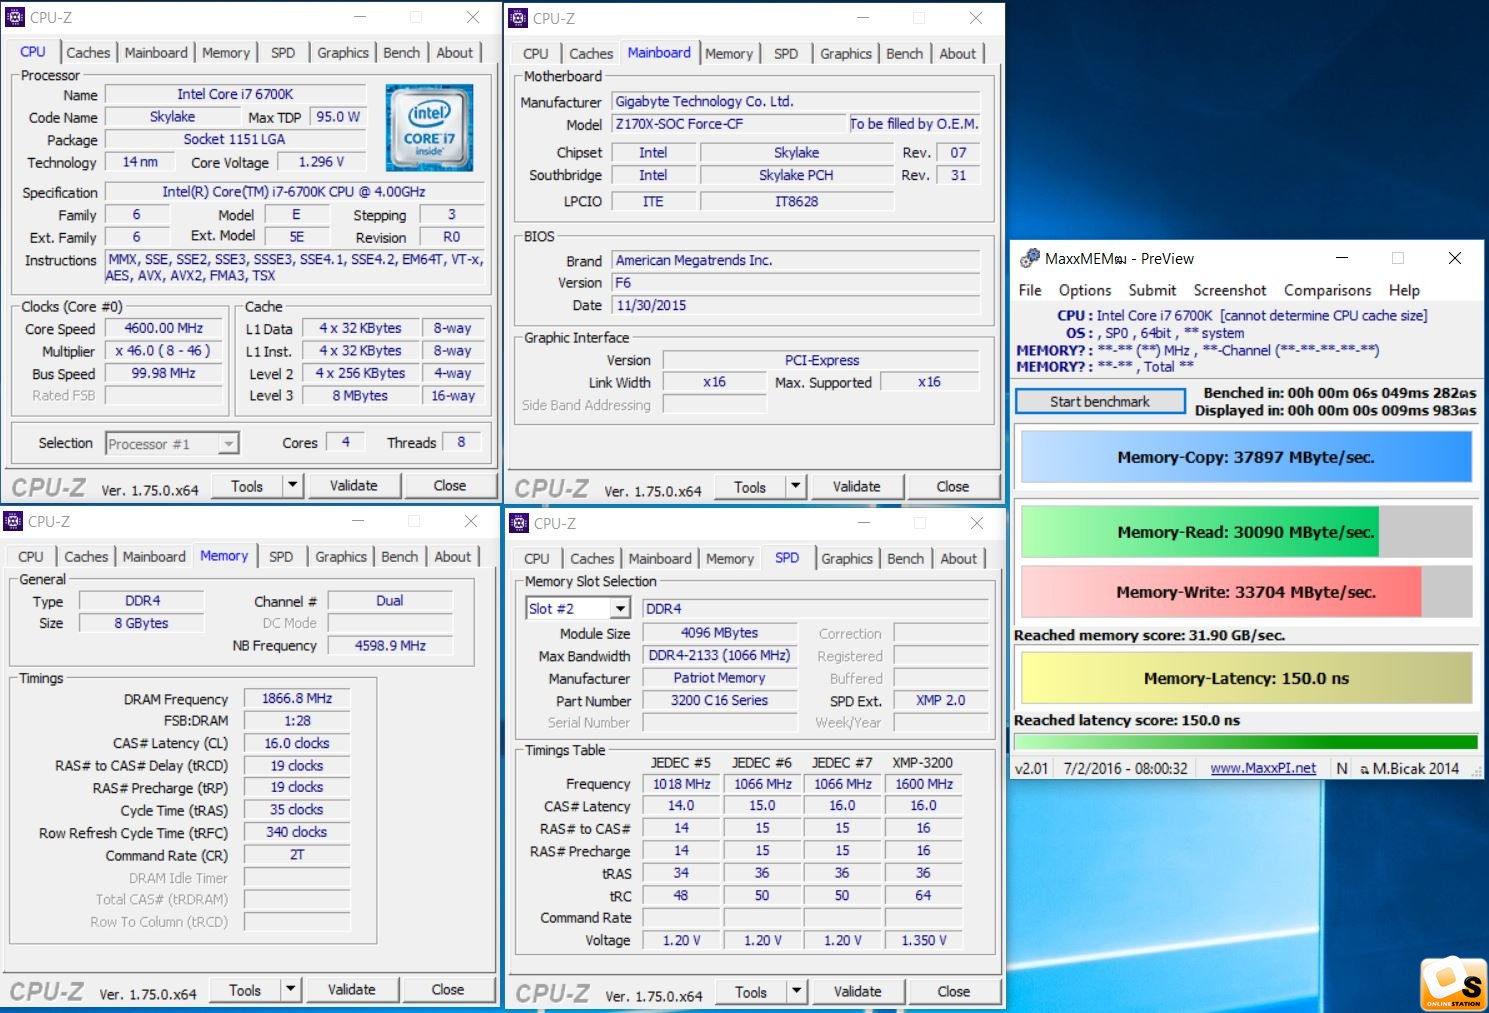Open Mainboard tab in SPD window
Image resolution: width=1489 pixels, height=1013 pixels.
[x=660, y=558]
